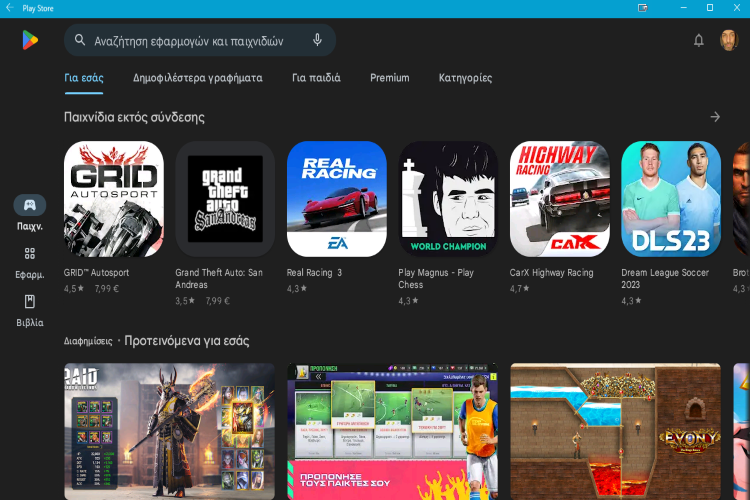Open Games section in sidebar
The width and height of the screenshot is (750, 500).
coord(30,213)
